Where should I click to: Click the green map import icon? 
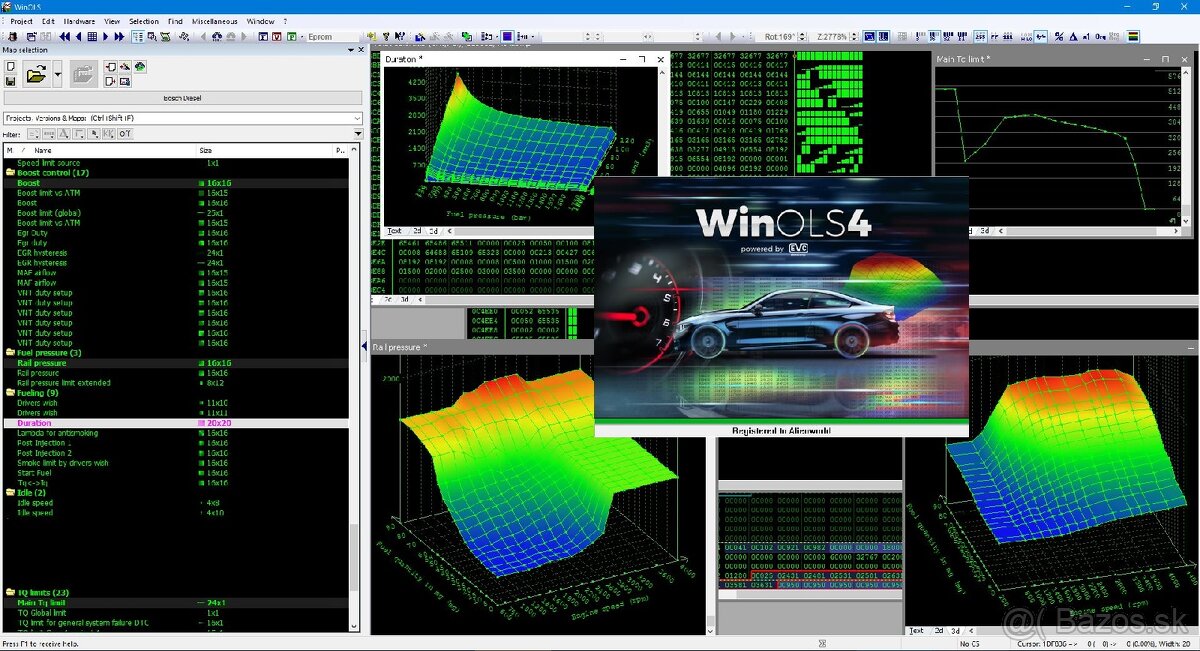[139, 67]
